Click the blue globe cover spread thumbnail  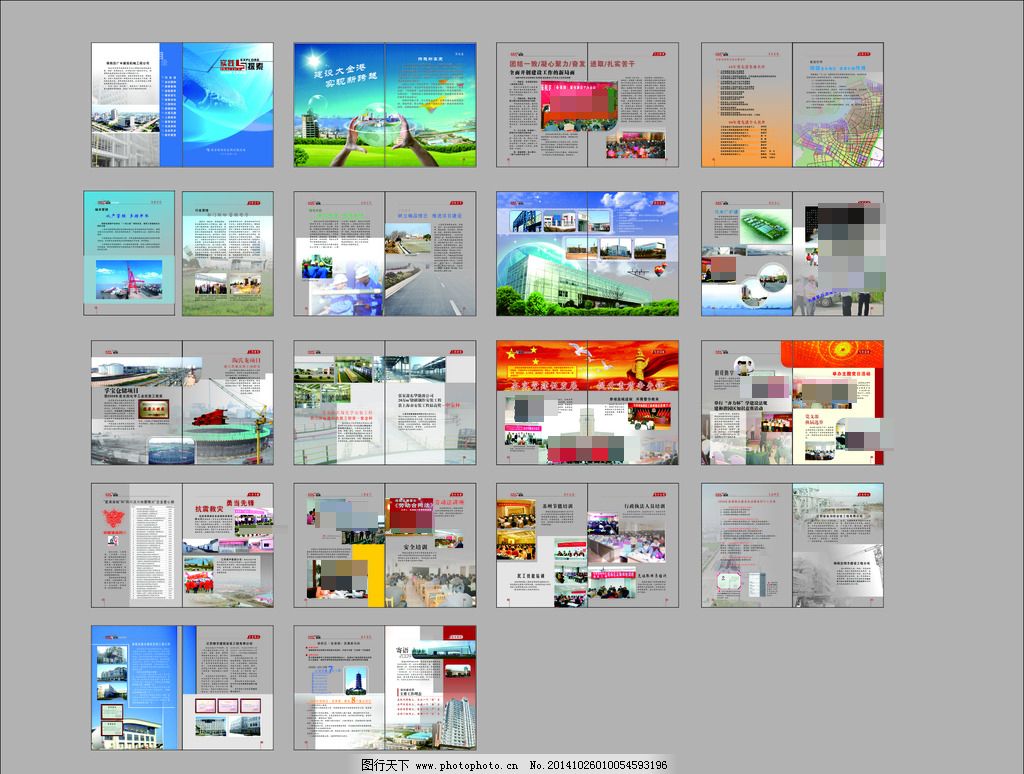pos(182,104)
